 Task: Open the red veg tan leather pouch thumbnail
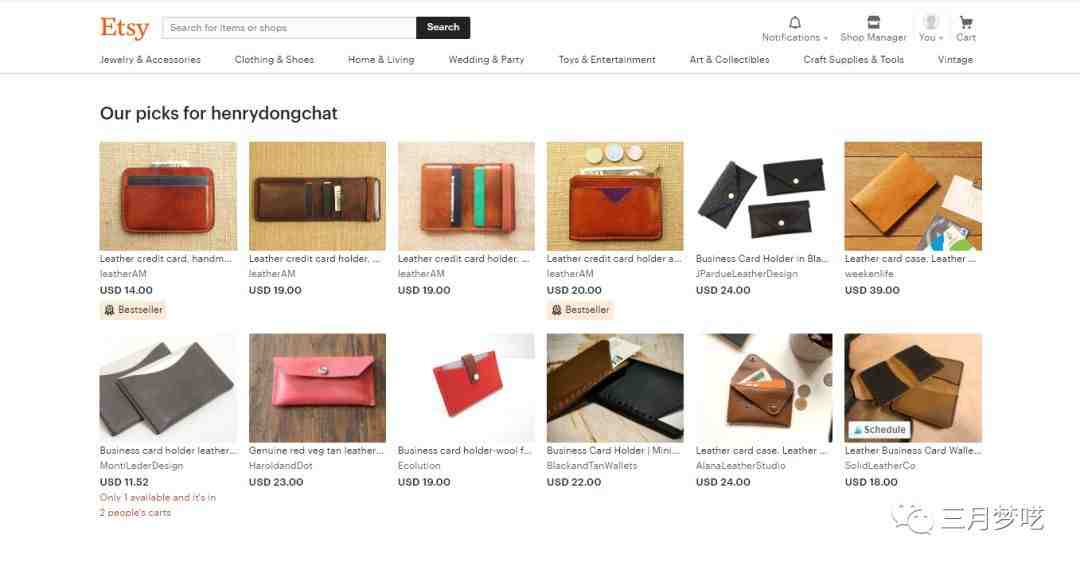[x=318, y=388]
